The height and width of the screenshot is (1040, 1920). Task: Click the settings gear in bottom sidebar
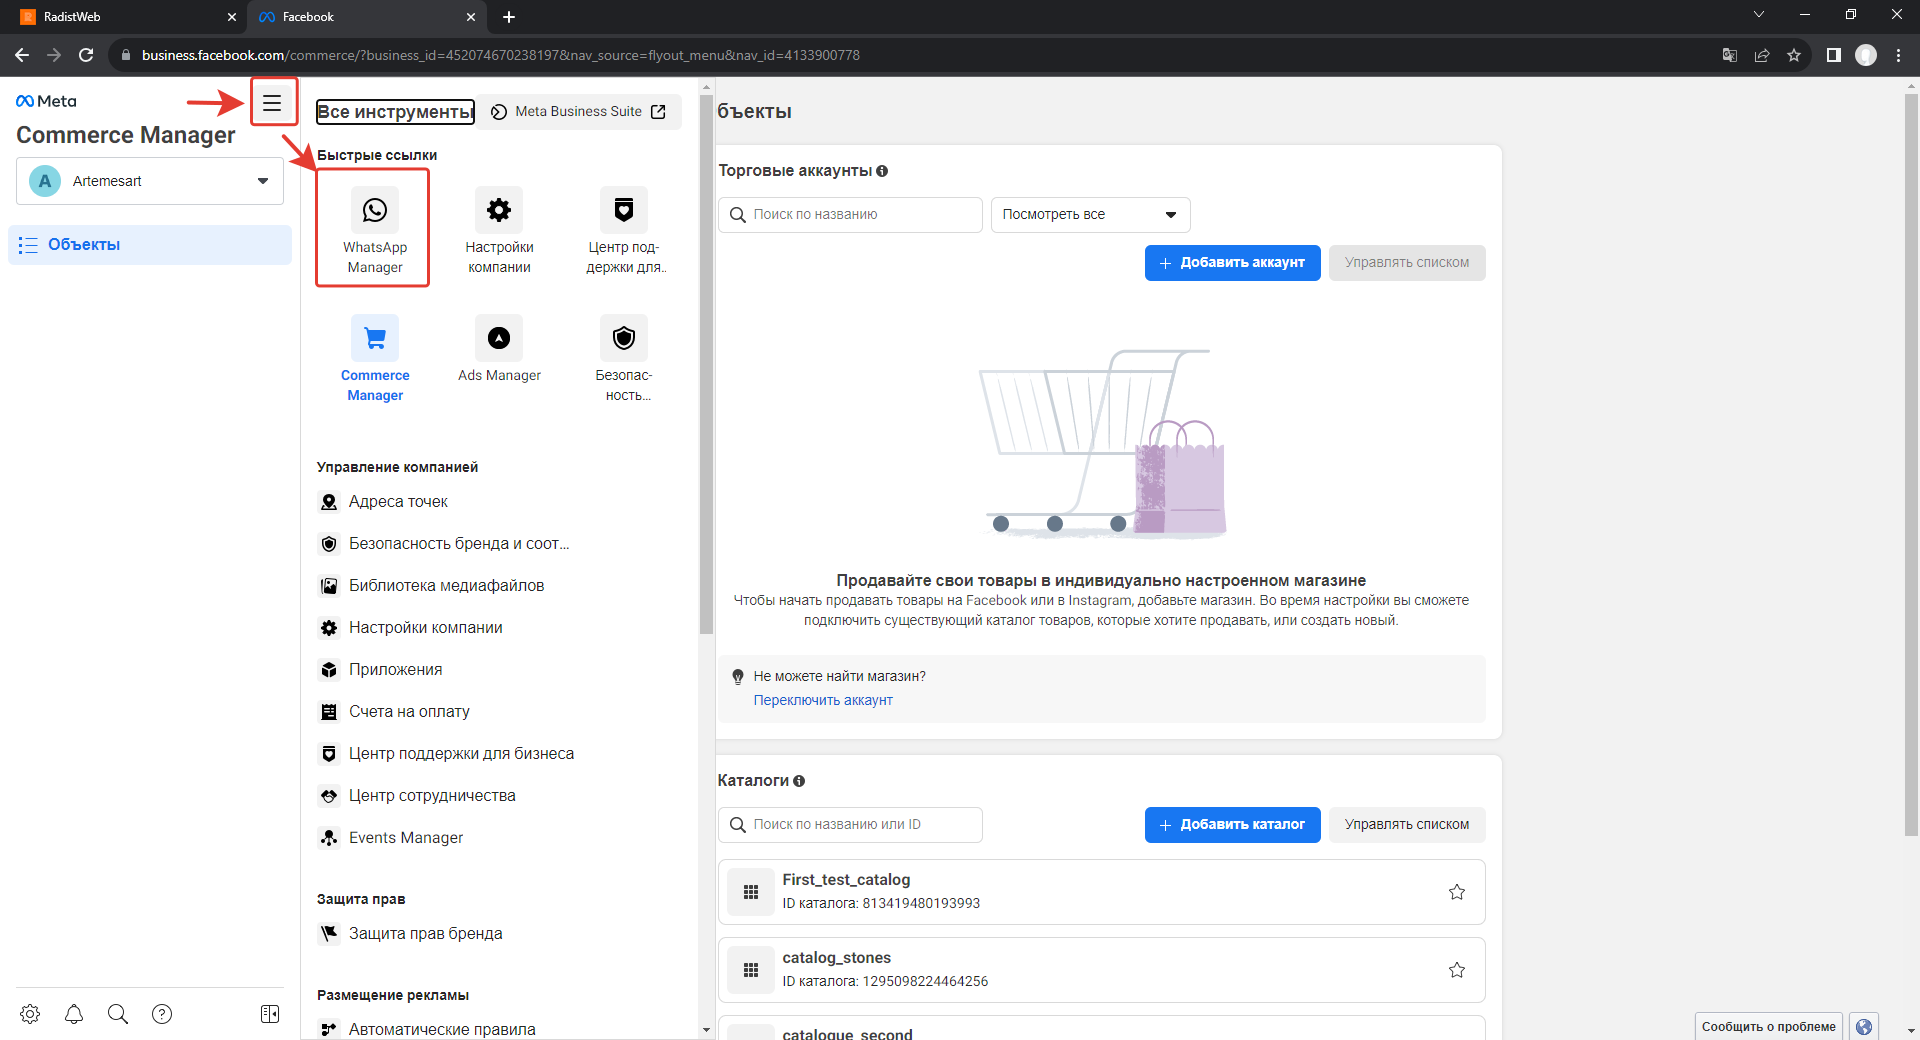click(30, 1014)
